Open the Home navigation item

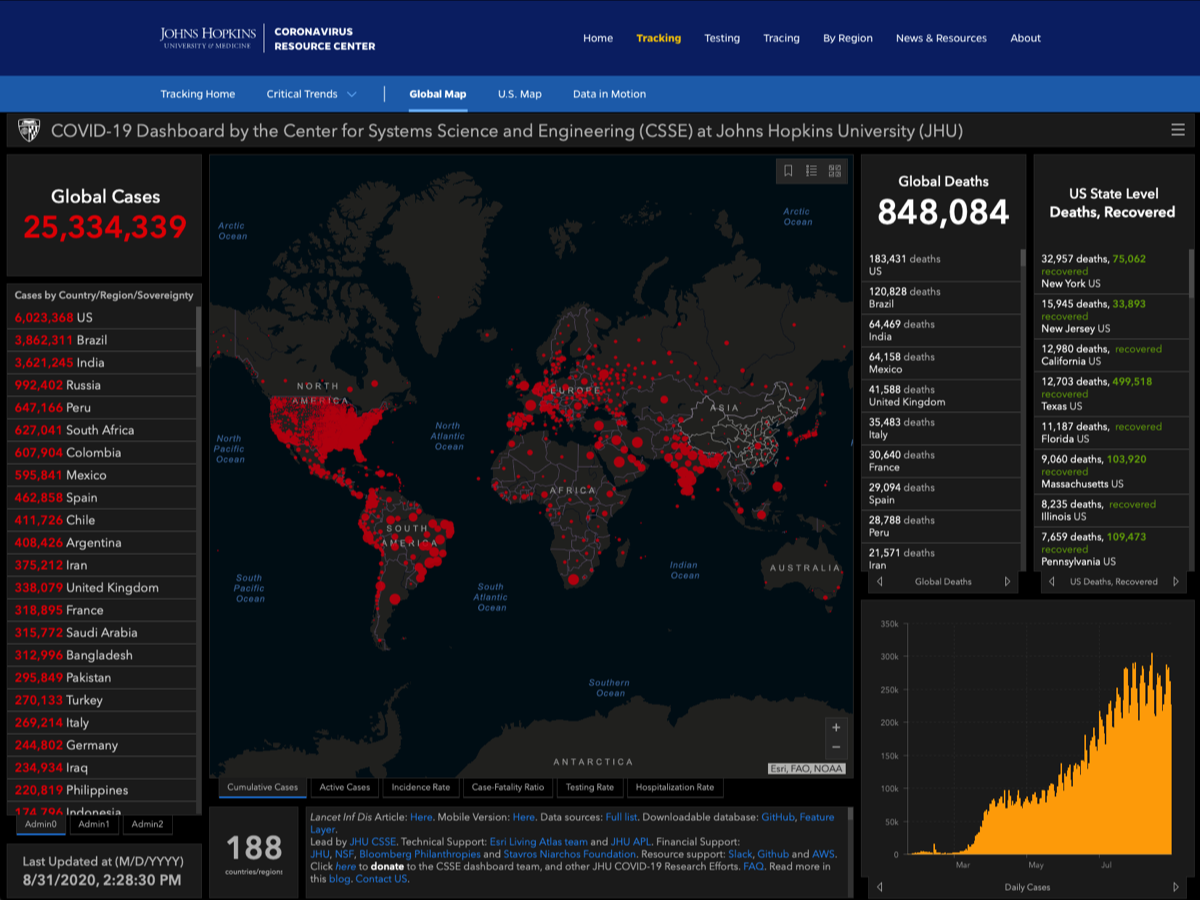pos(598,38)
